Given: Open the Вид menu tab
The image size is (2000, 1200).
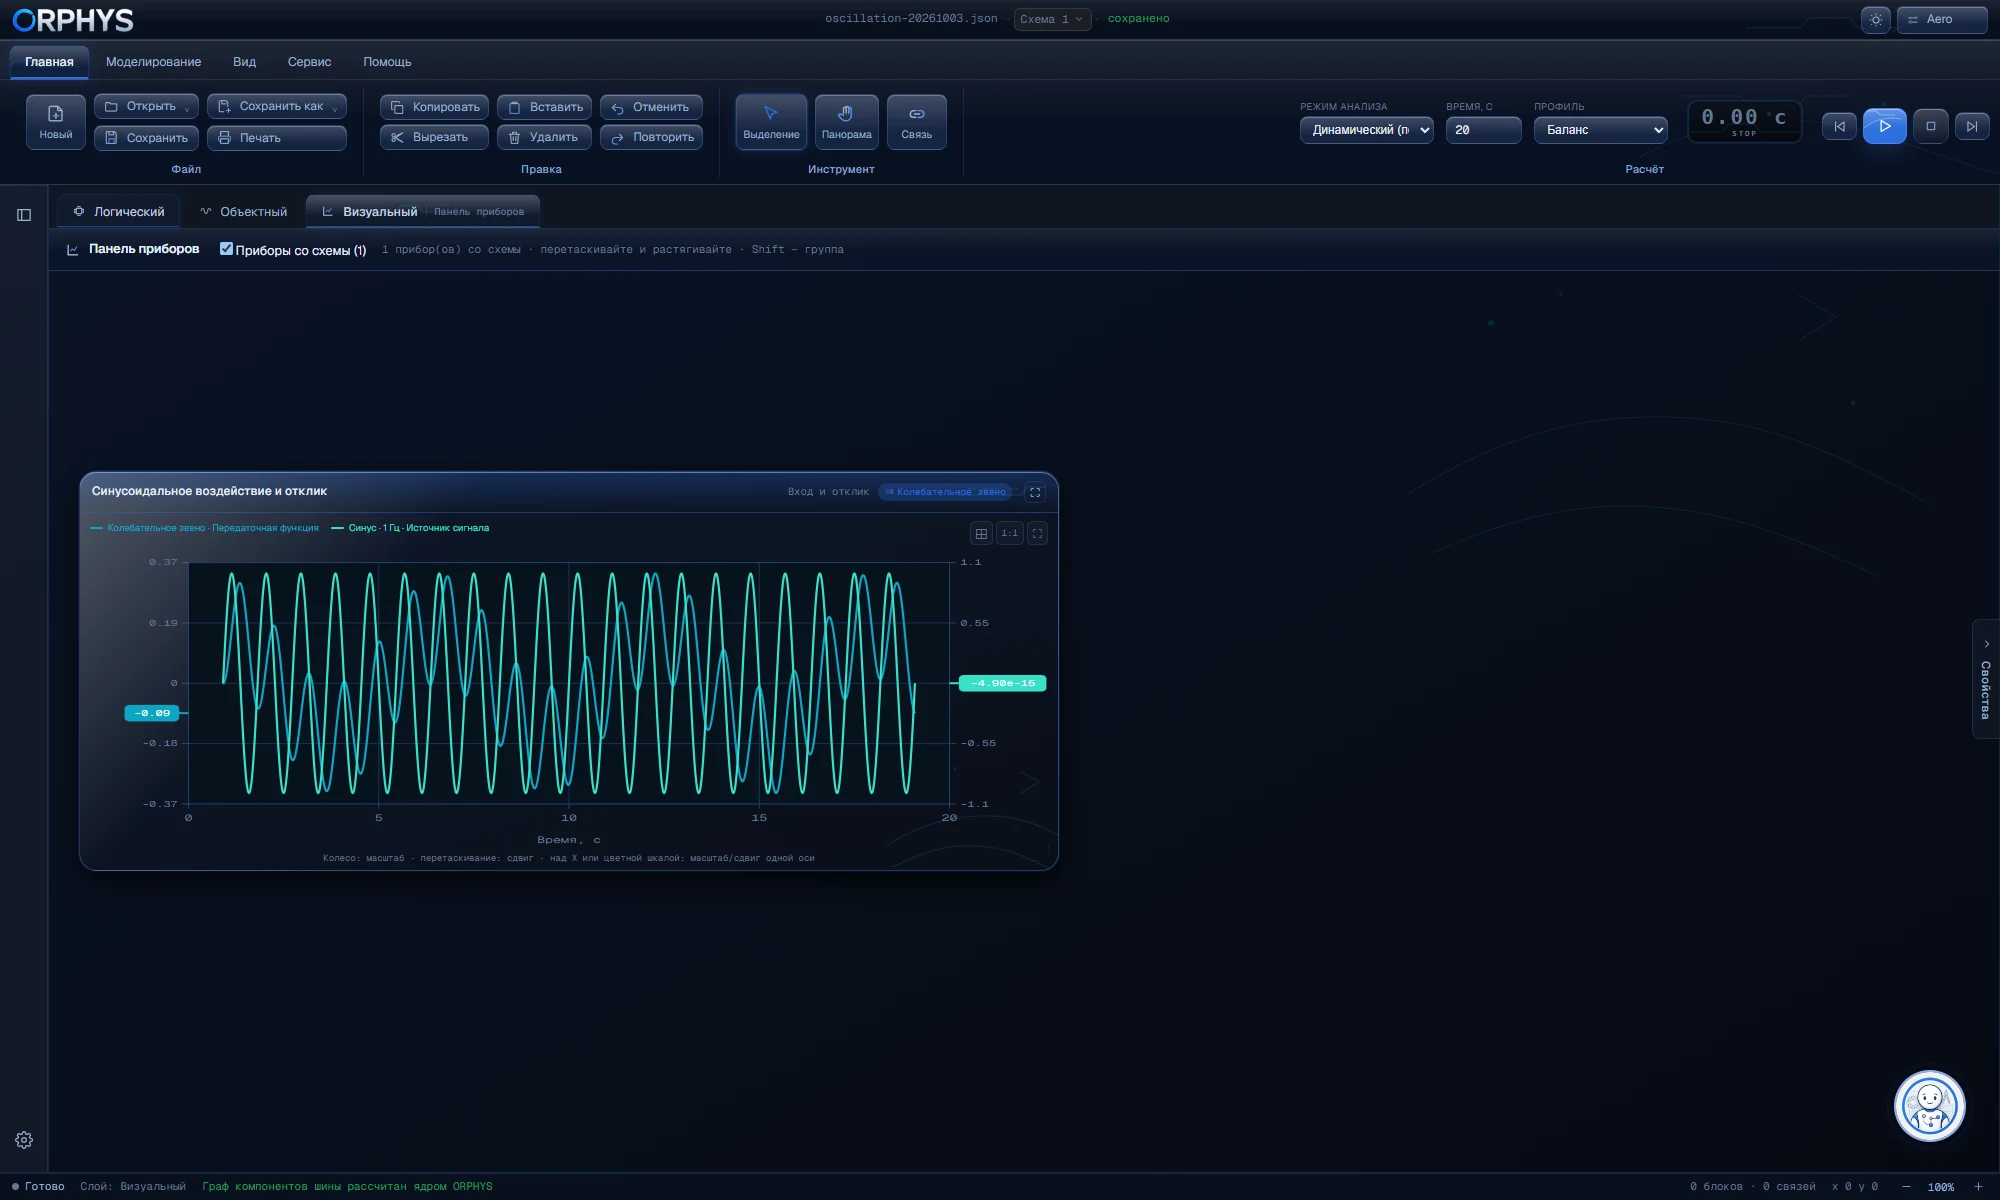Looking at the screenshot, I should (244, 62).
